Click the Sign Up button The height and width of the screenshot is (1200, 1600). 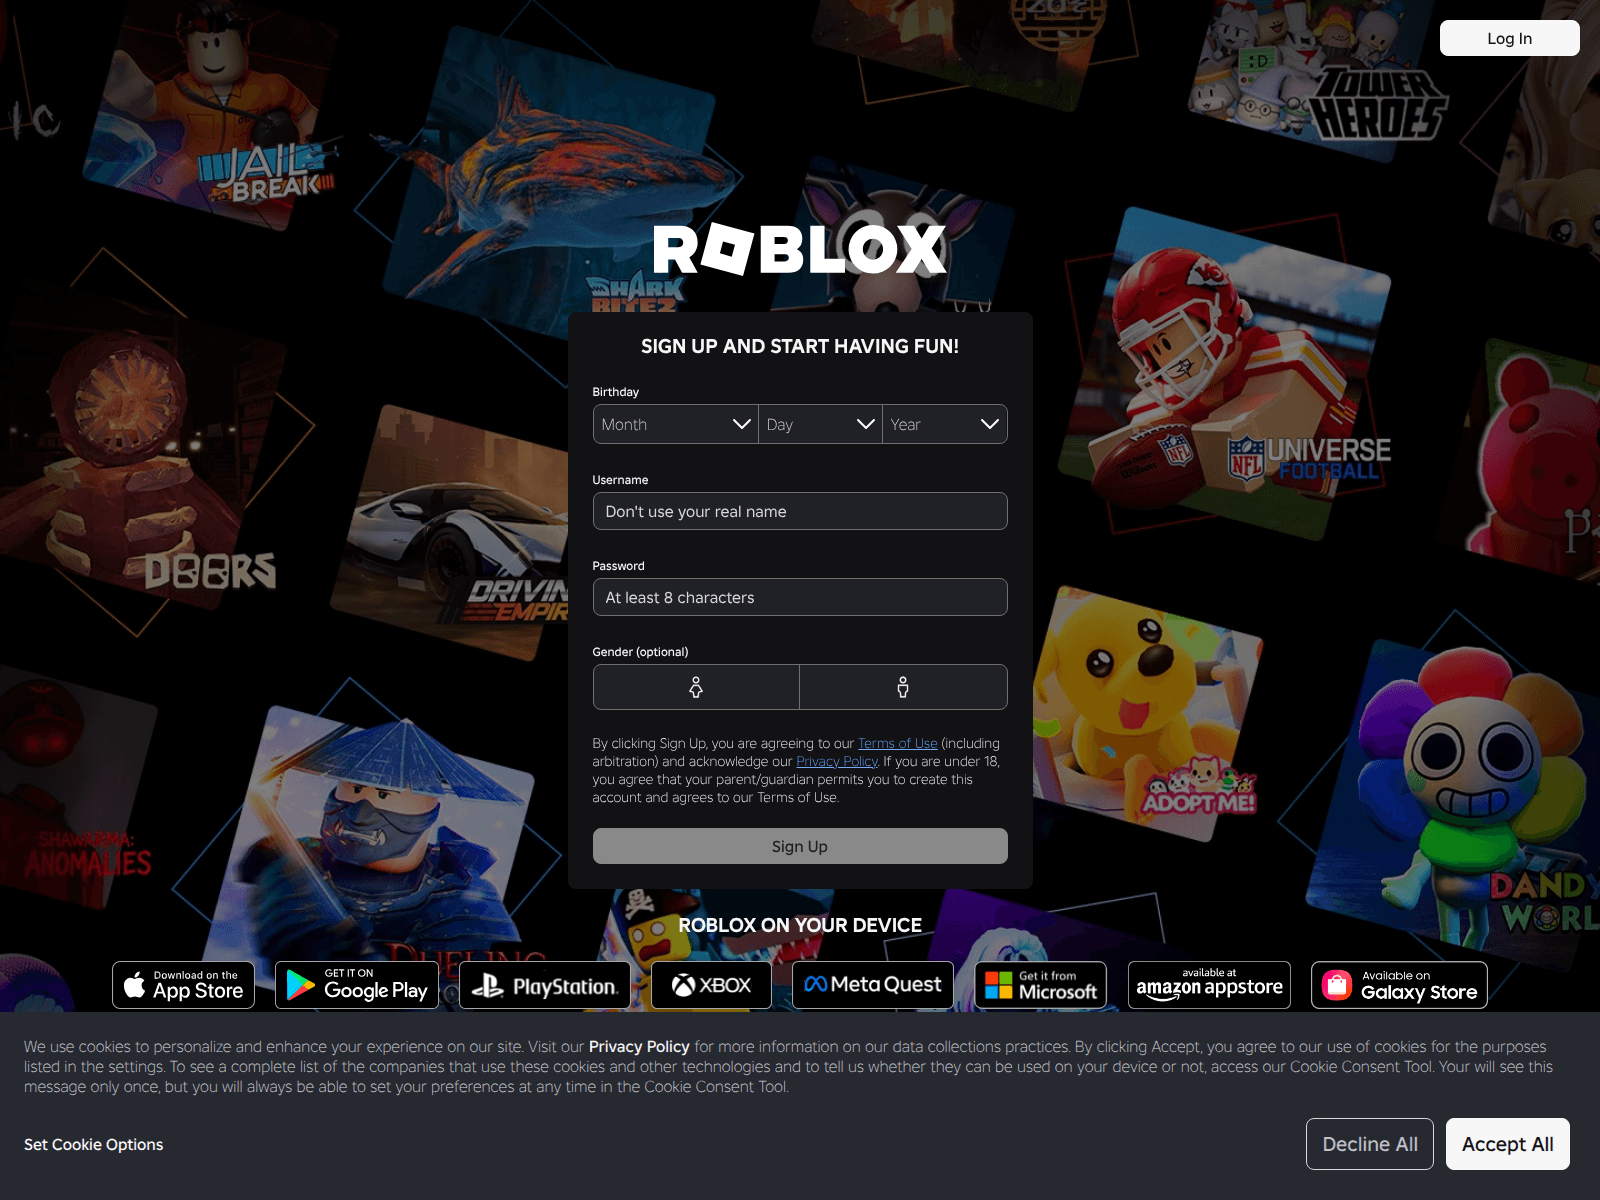[800, 846]
